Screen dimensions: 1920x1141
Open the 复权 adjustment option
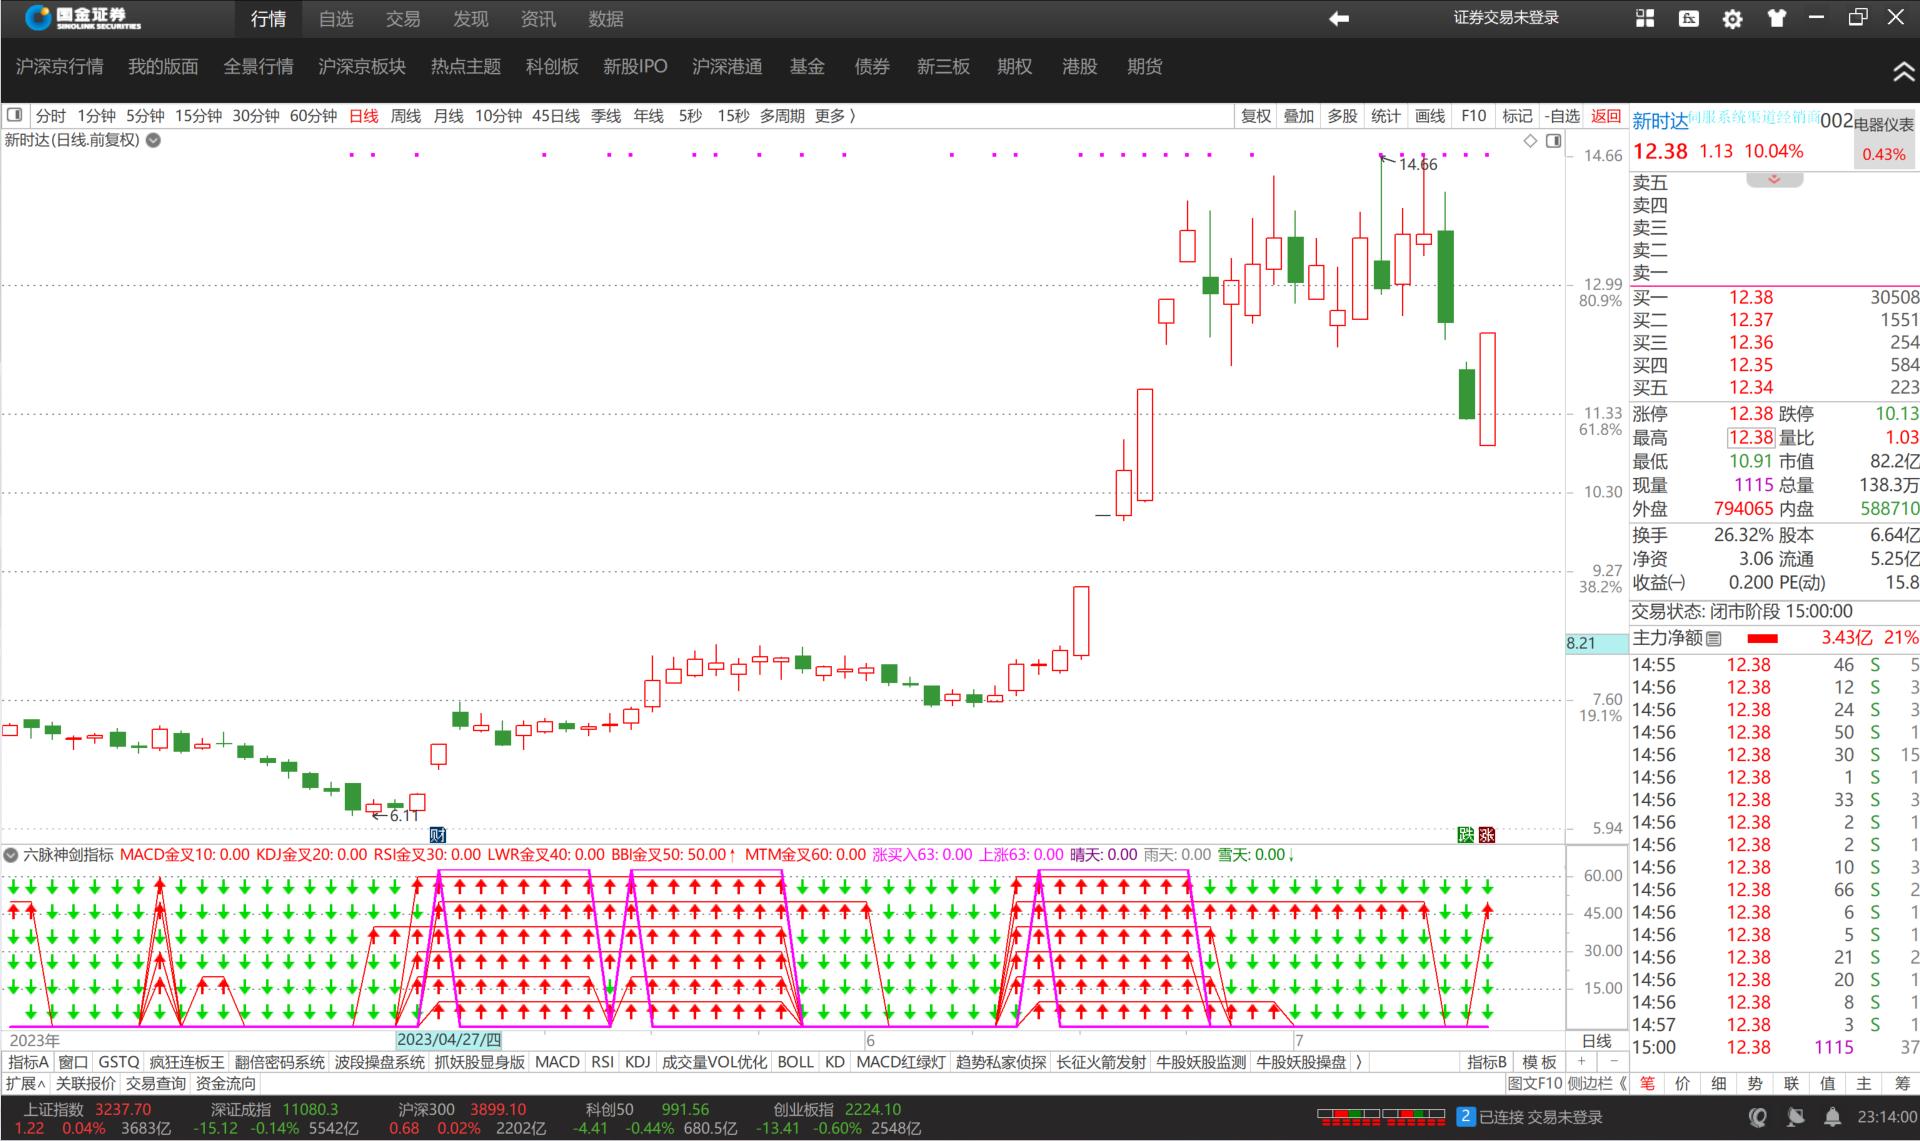pos(1256,116)
